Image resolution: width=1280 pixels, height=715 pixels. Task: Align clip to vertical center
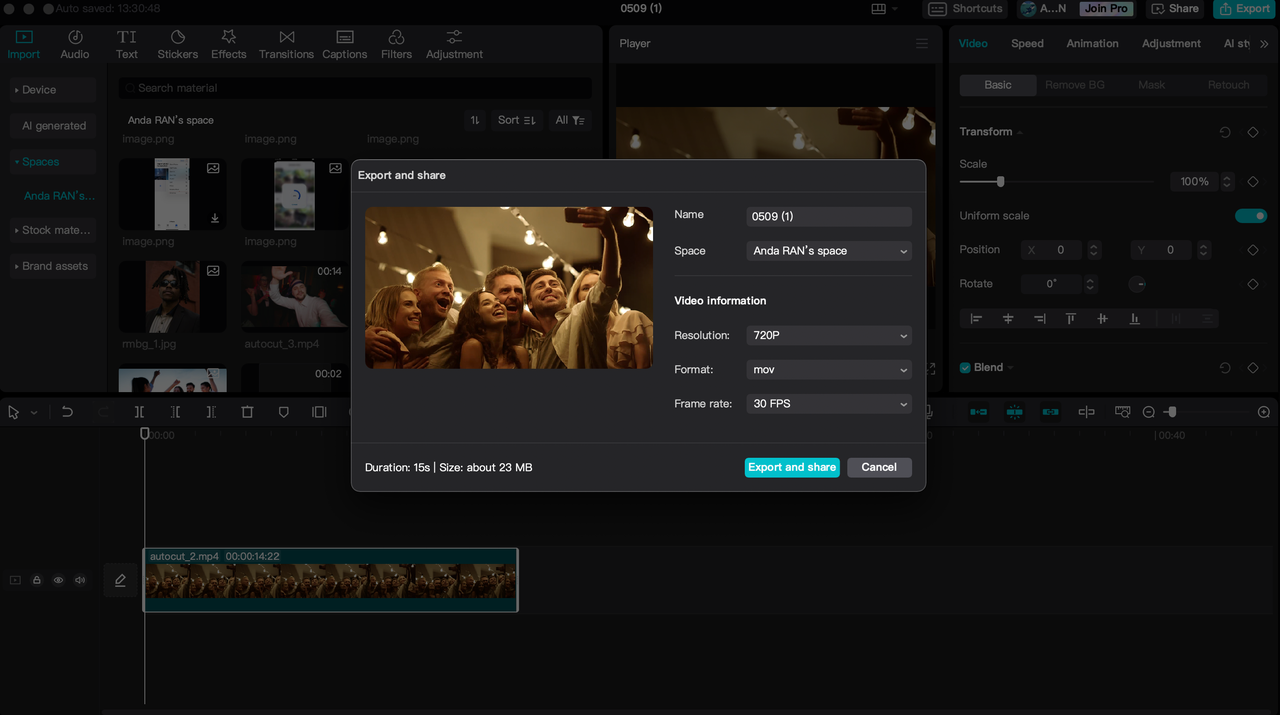1102,319
